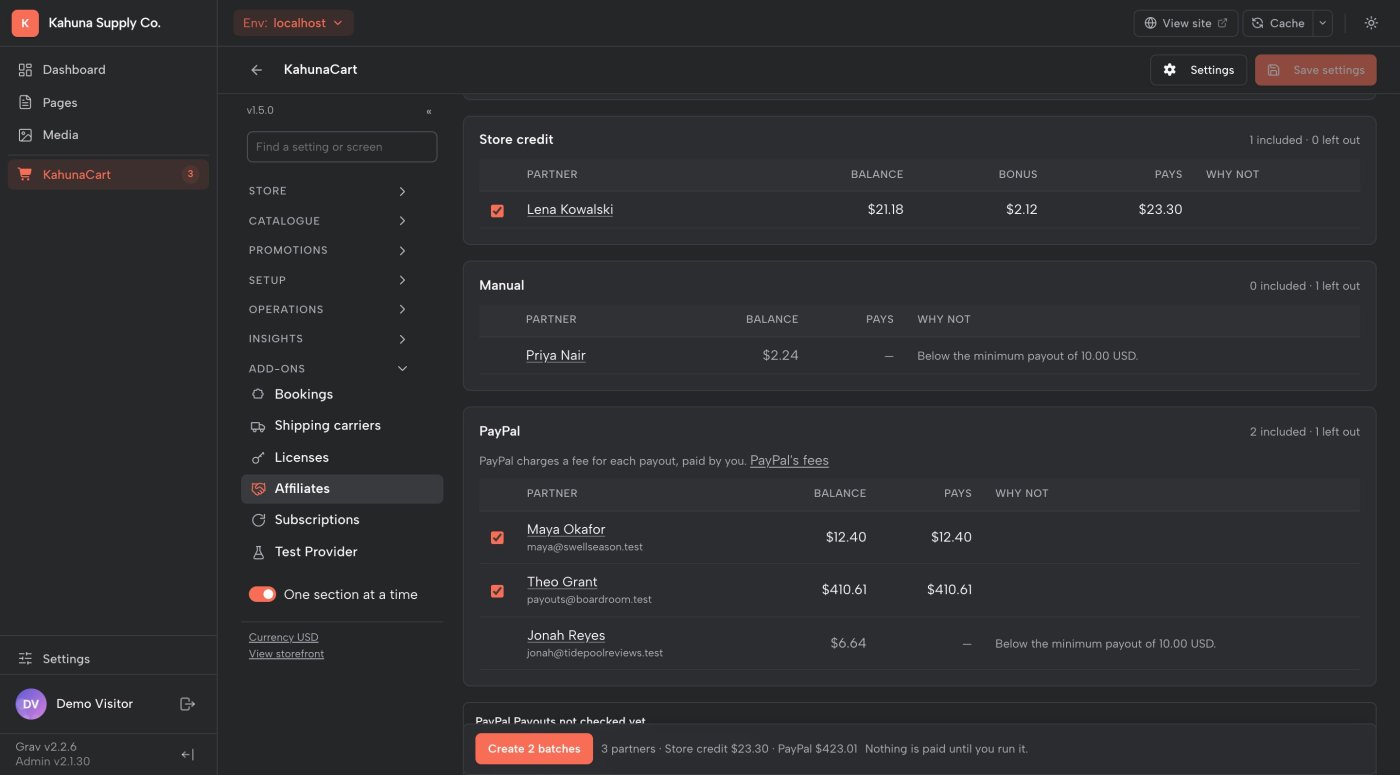Click the KahunaCart shopping cart icon
The height and width of the screenshot is (775, 1400).
26,175
